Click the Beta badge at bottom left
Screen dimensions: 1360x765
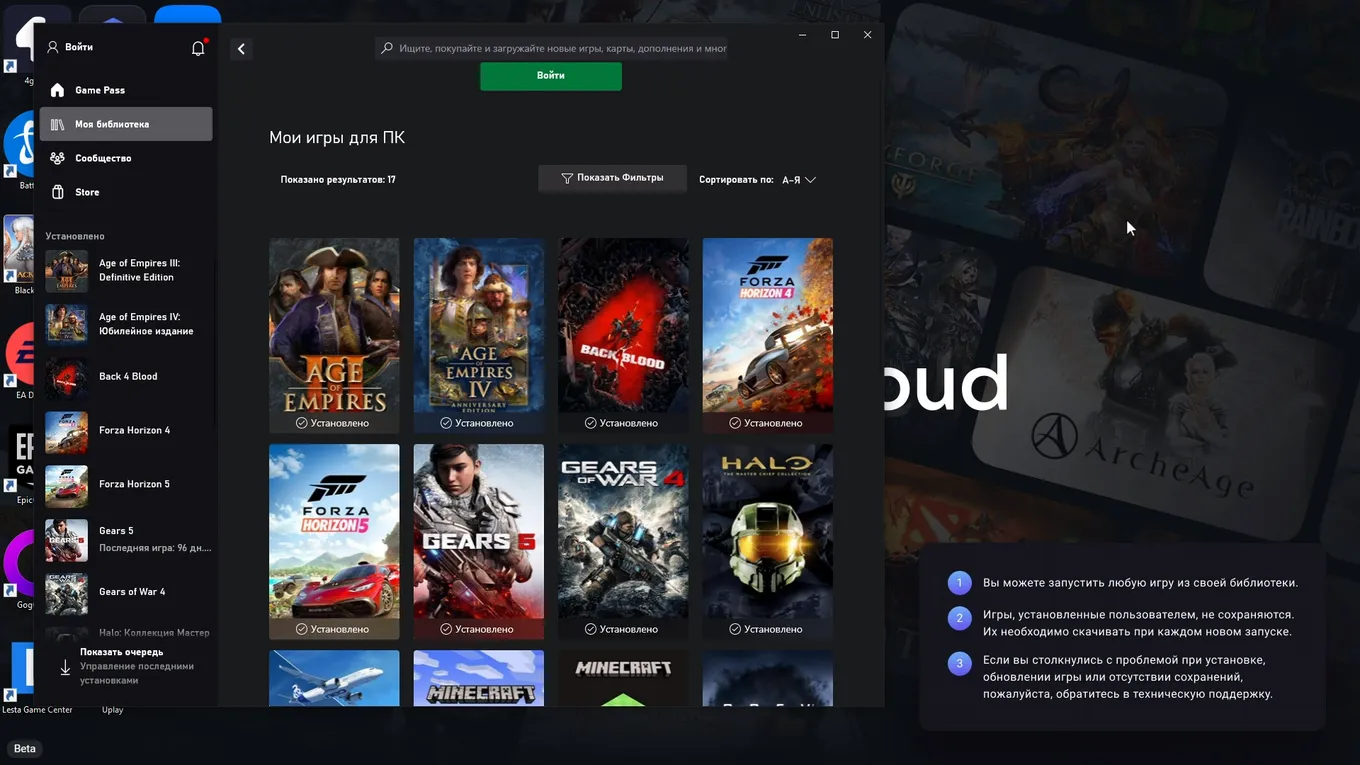click(x=25, y=748)
